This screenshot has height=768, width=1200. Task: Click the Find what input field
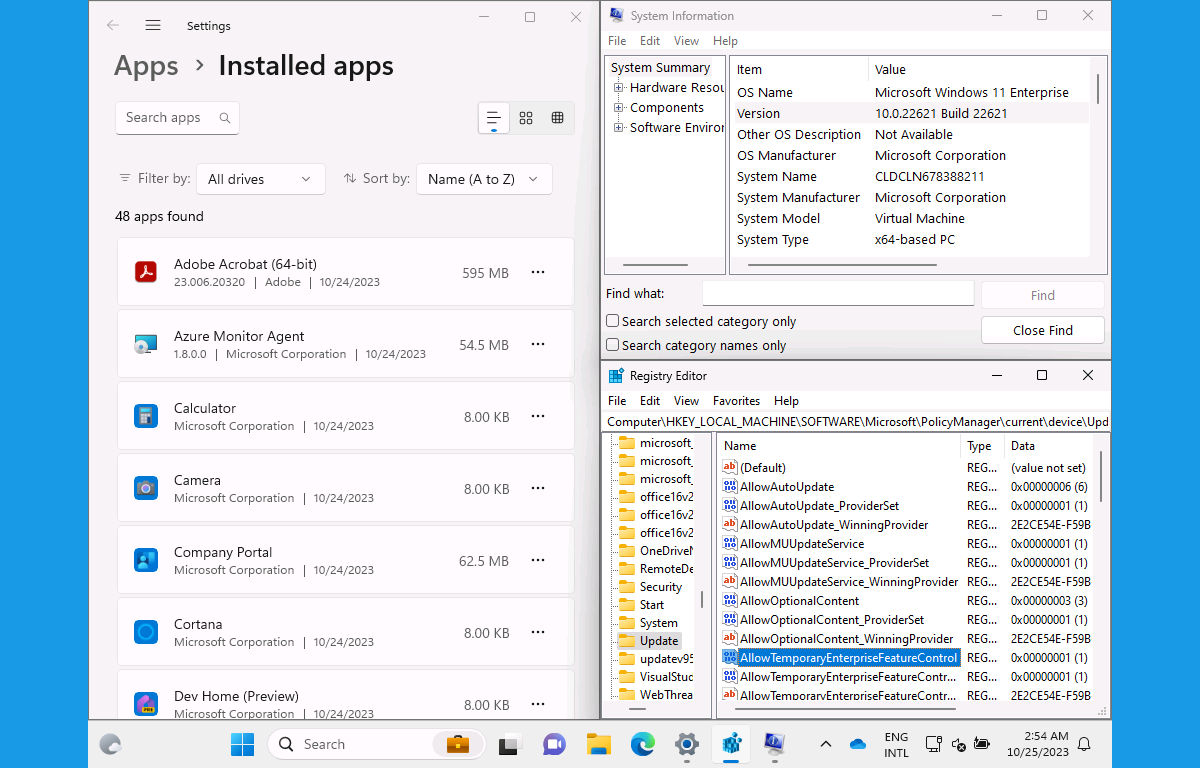tap(838, 293)
